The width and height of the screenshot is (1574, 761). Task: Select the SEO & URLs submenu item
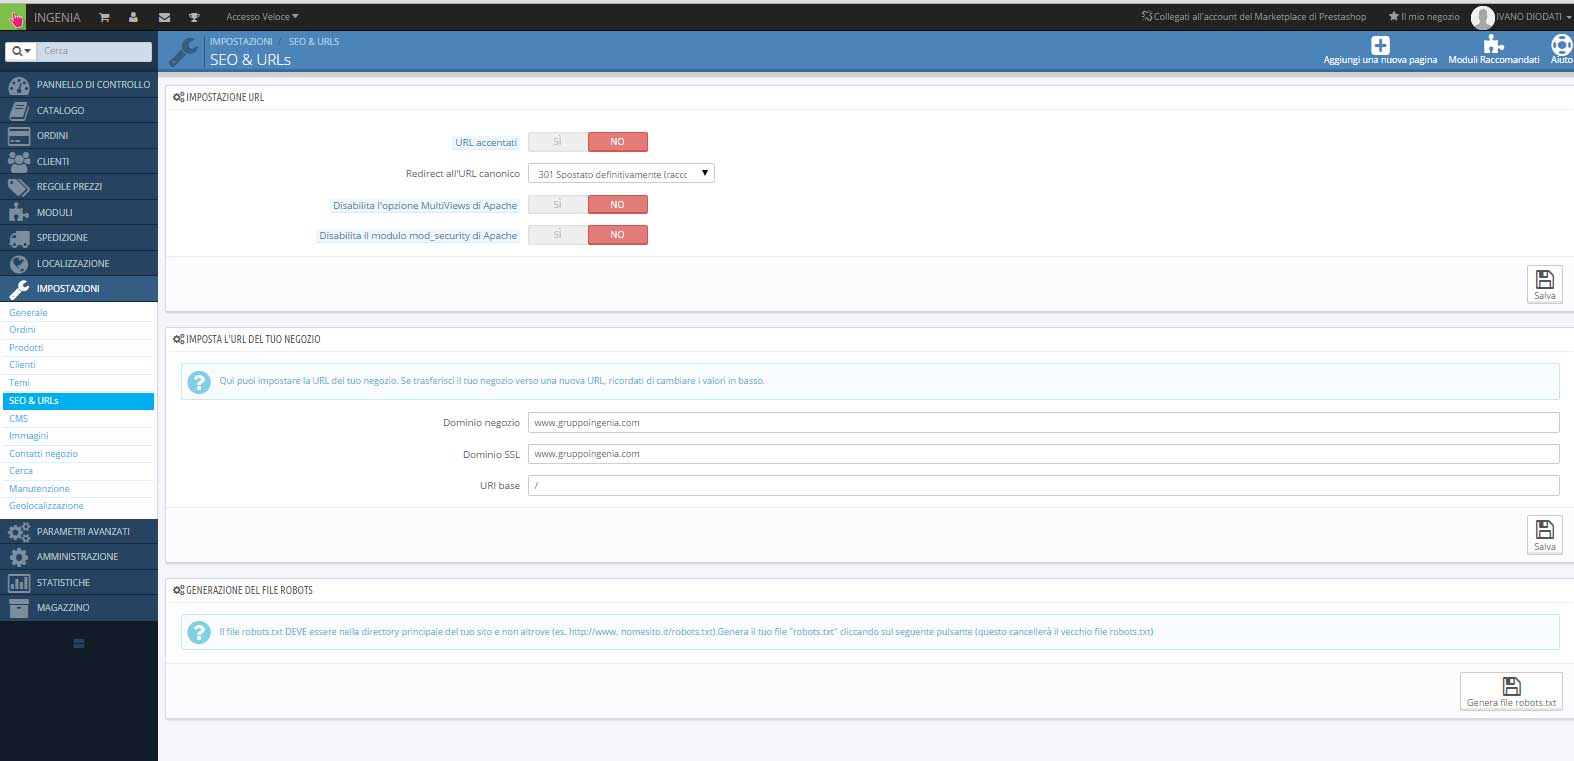[78, 401]
